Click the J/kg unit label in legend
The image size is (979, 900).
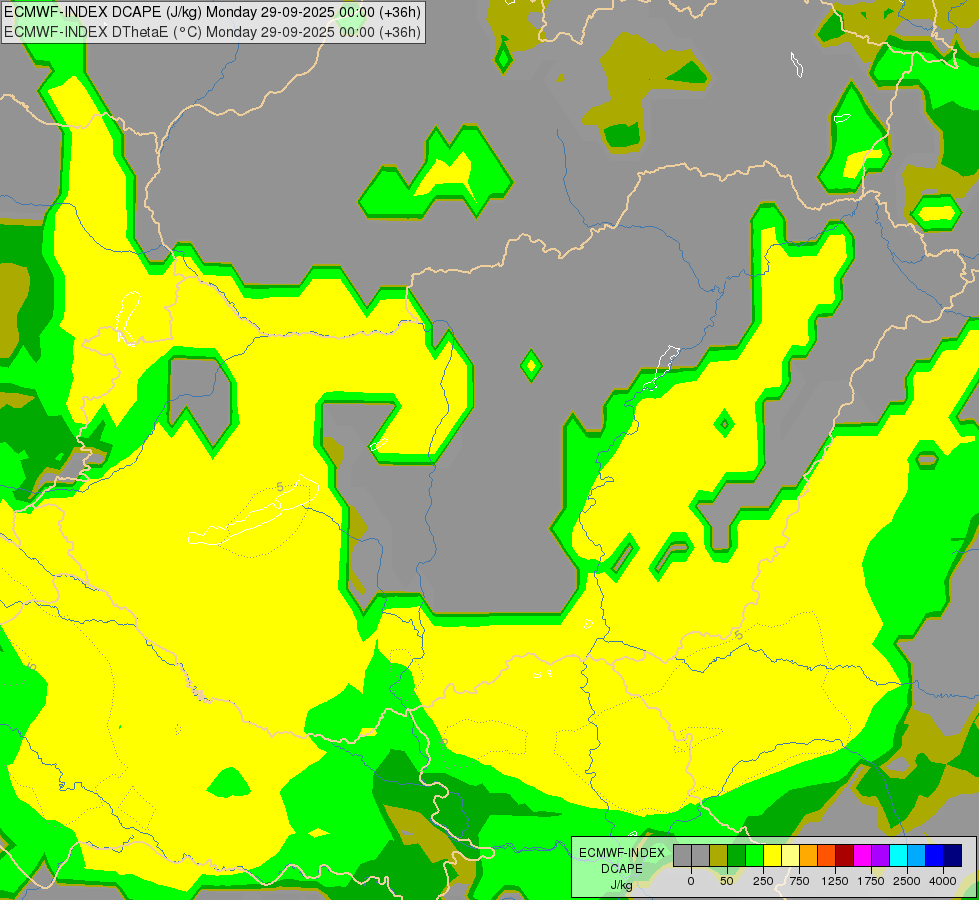point(621,885)
